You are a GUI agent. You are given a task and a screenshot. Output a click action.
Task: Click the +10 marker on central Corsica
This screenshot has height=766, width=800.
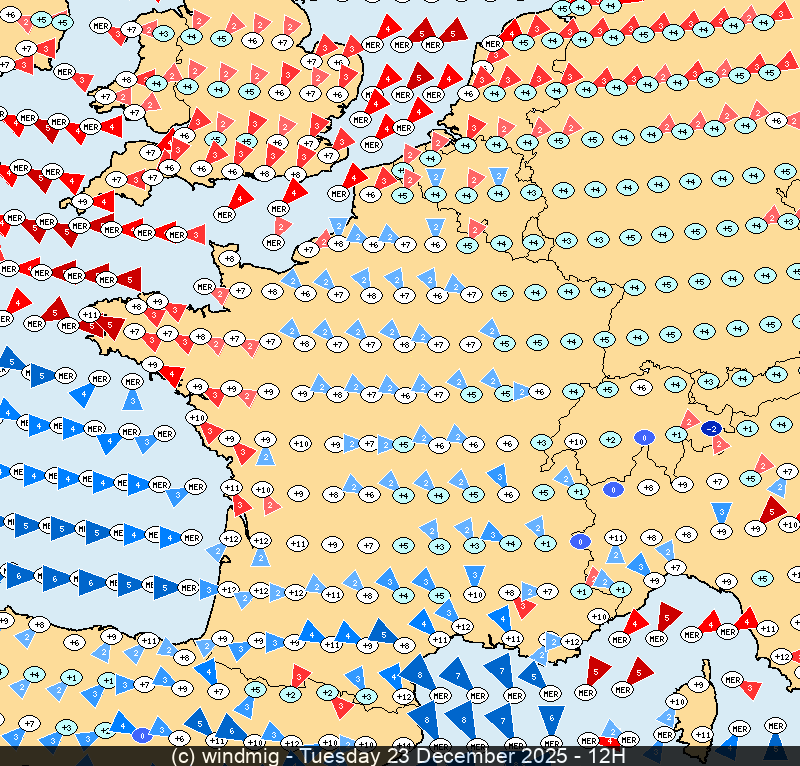pyautogui.click(x=677, y=702)
